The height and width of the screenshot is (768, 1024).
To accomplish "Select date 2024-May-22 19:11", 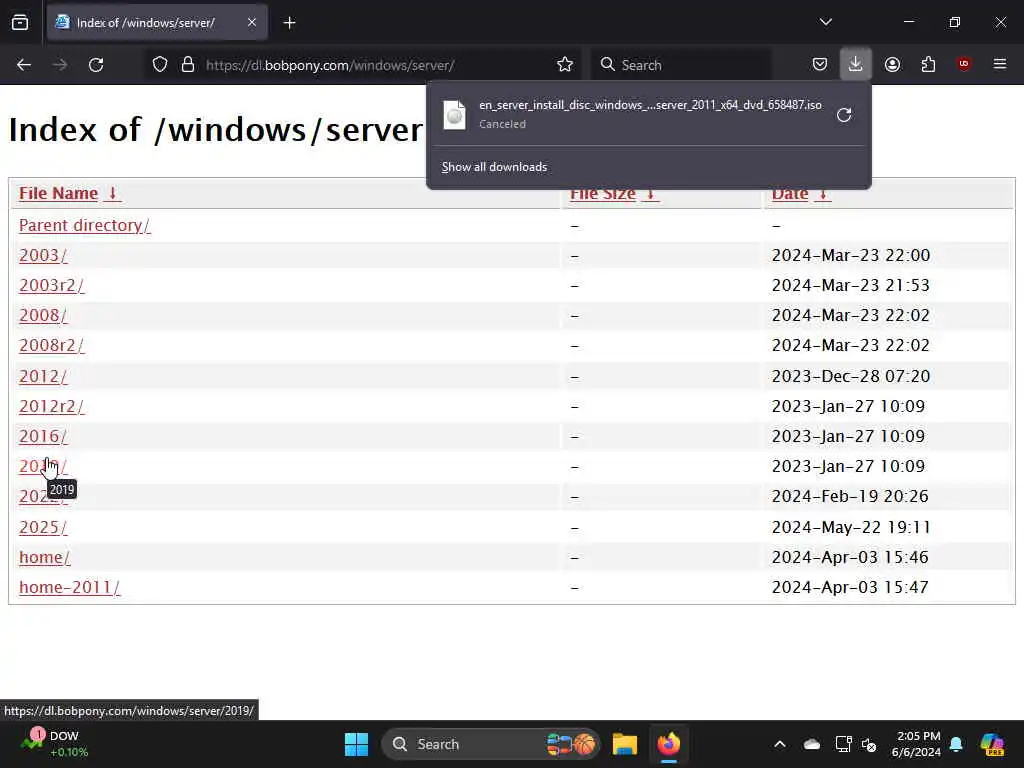I will click(x=851, y=527).
